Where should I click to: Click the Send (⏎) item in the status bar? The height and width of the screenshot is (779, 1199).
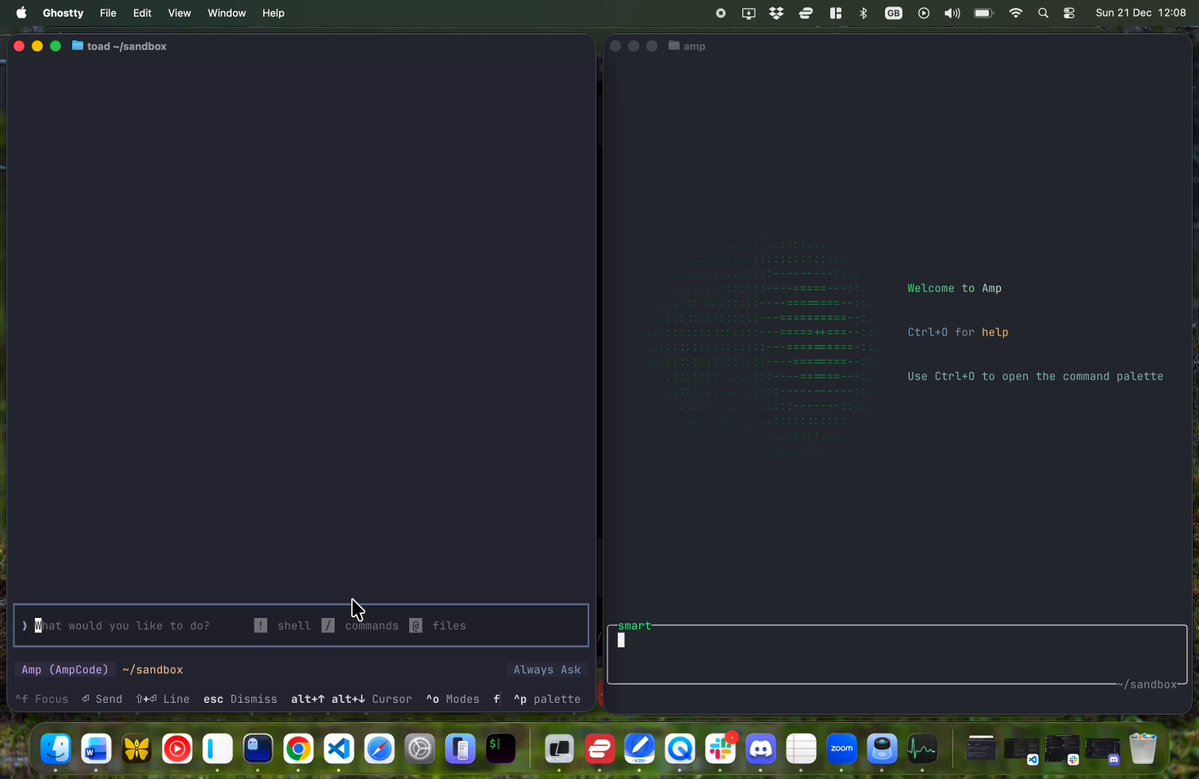pos(101,699)
